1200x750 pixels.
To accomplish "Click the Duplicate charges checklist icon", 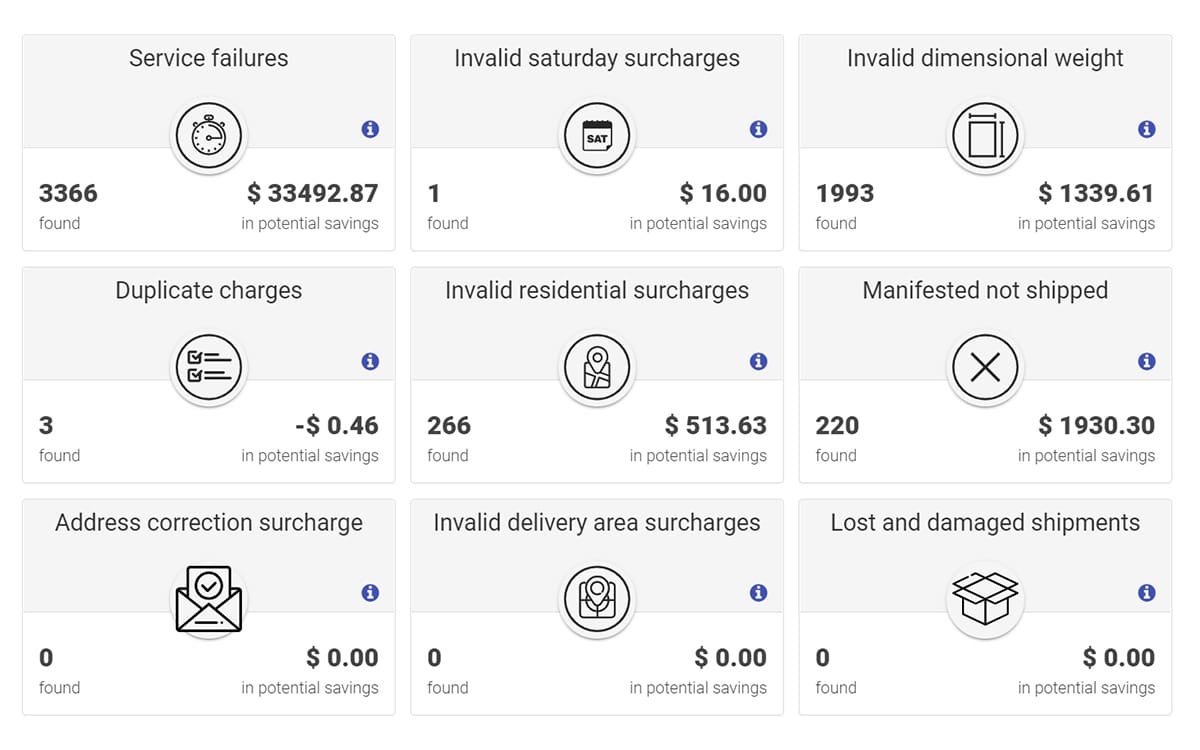I will 209,368.
